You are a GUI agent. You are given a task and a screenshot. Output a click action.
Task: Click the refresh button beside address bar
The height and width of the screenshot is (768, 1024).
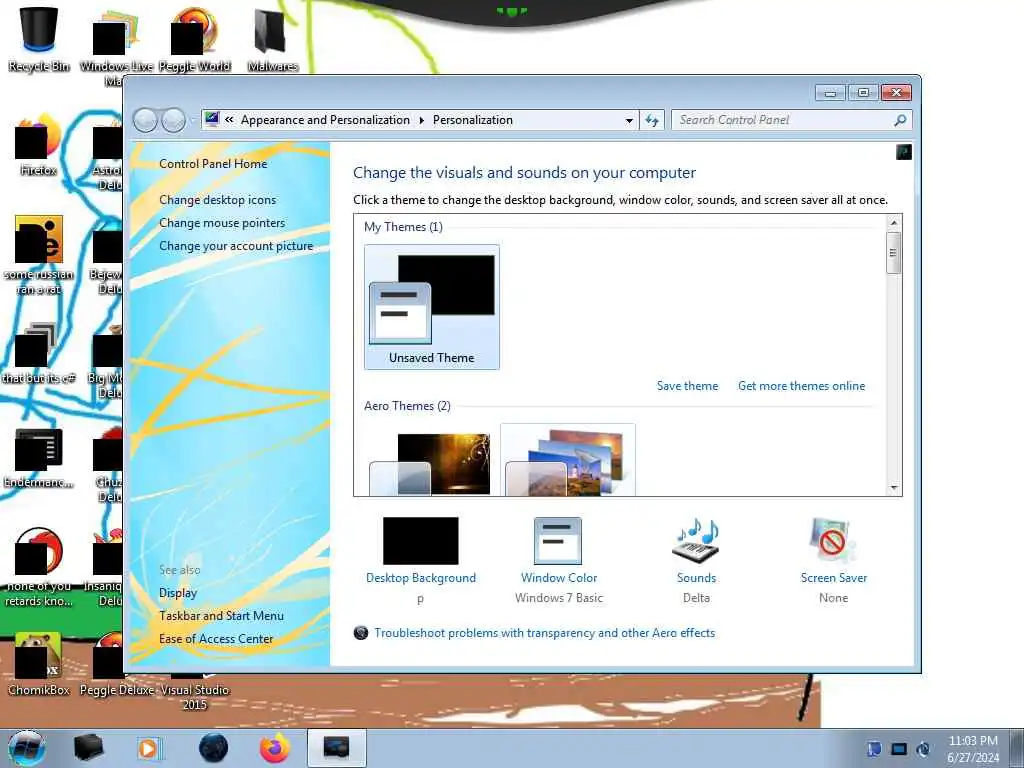point(652,120)
